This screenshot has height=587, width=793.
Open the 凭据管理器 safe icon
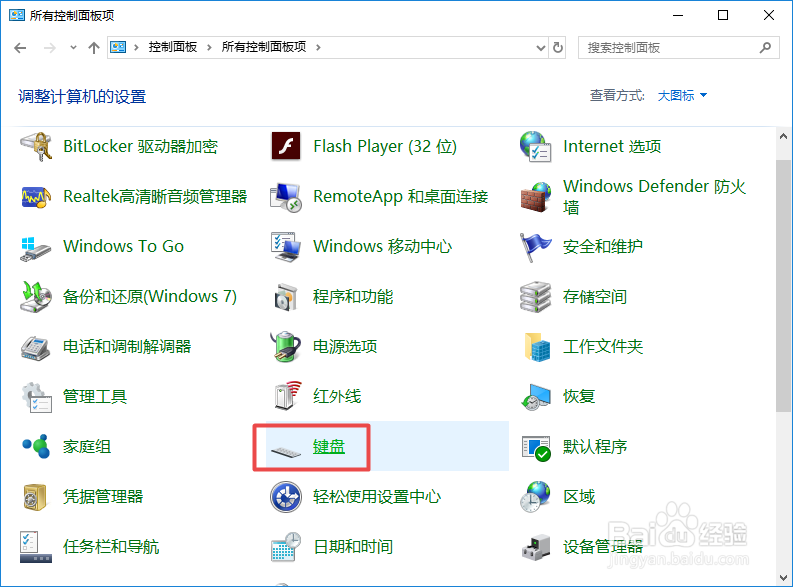click(35, 497)
